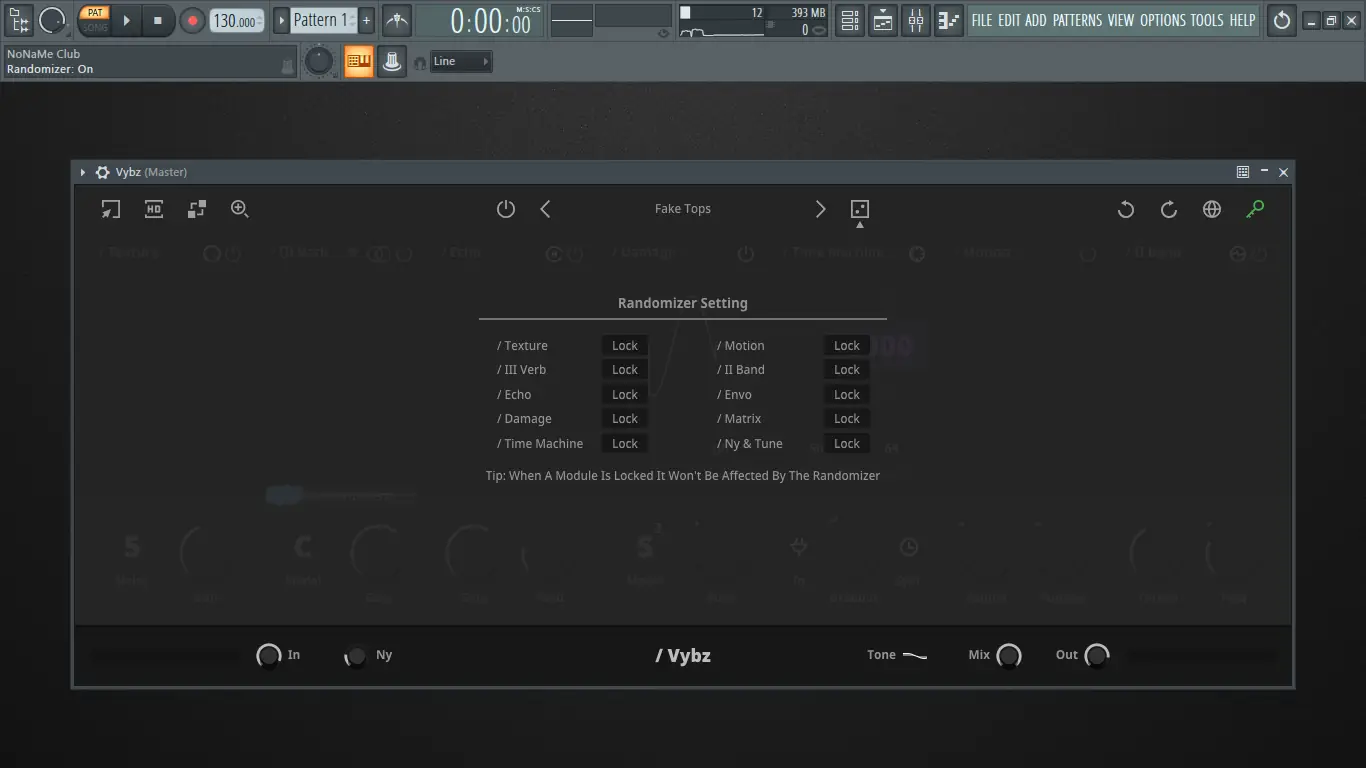This screenshot has width=1366, height=768.
Task: Add a new pattern with plus button
Action: tap(366, 20)
